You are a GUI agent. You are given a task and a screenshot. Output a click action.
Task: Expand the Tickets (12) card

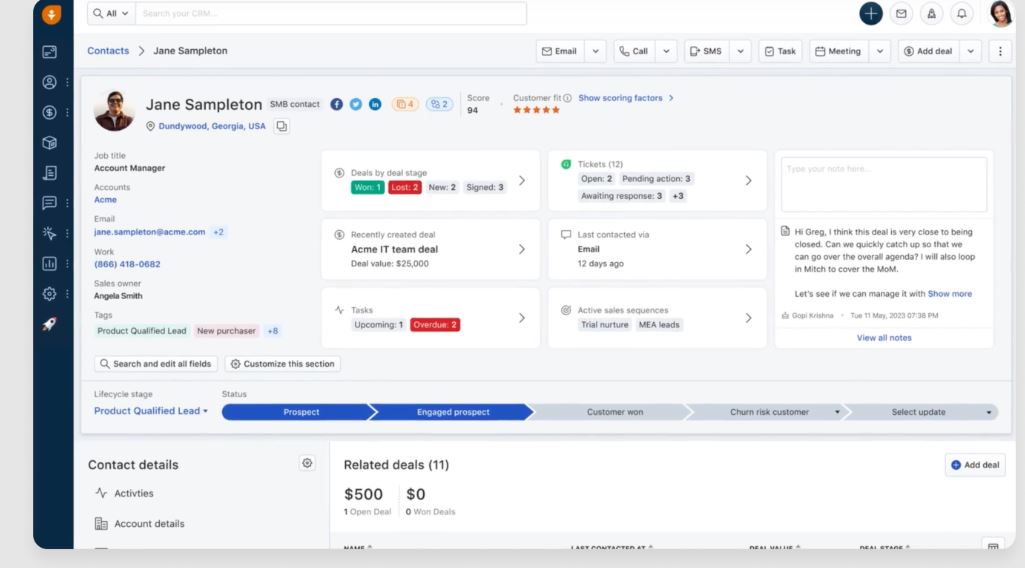pos(748,180)
